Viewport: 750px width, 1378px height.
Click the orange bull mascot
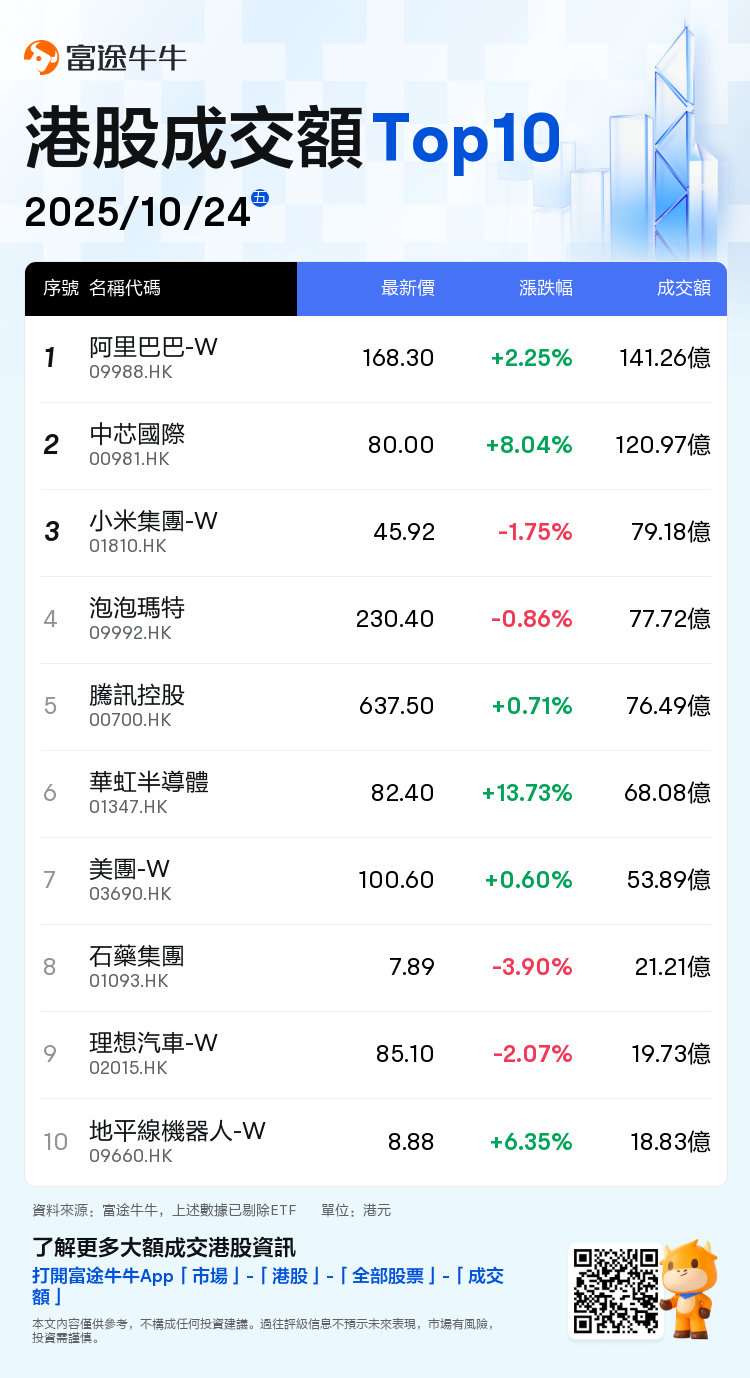(x=689, y=1288)
